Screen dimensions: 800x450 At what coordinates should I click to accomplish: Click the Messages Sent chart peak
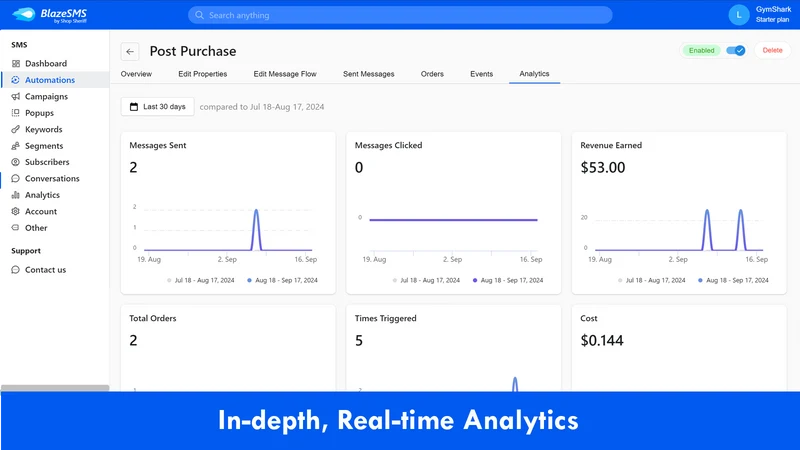coord(256,210)
